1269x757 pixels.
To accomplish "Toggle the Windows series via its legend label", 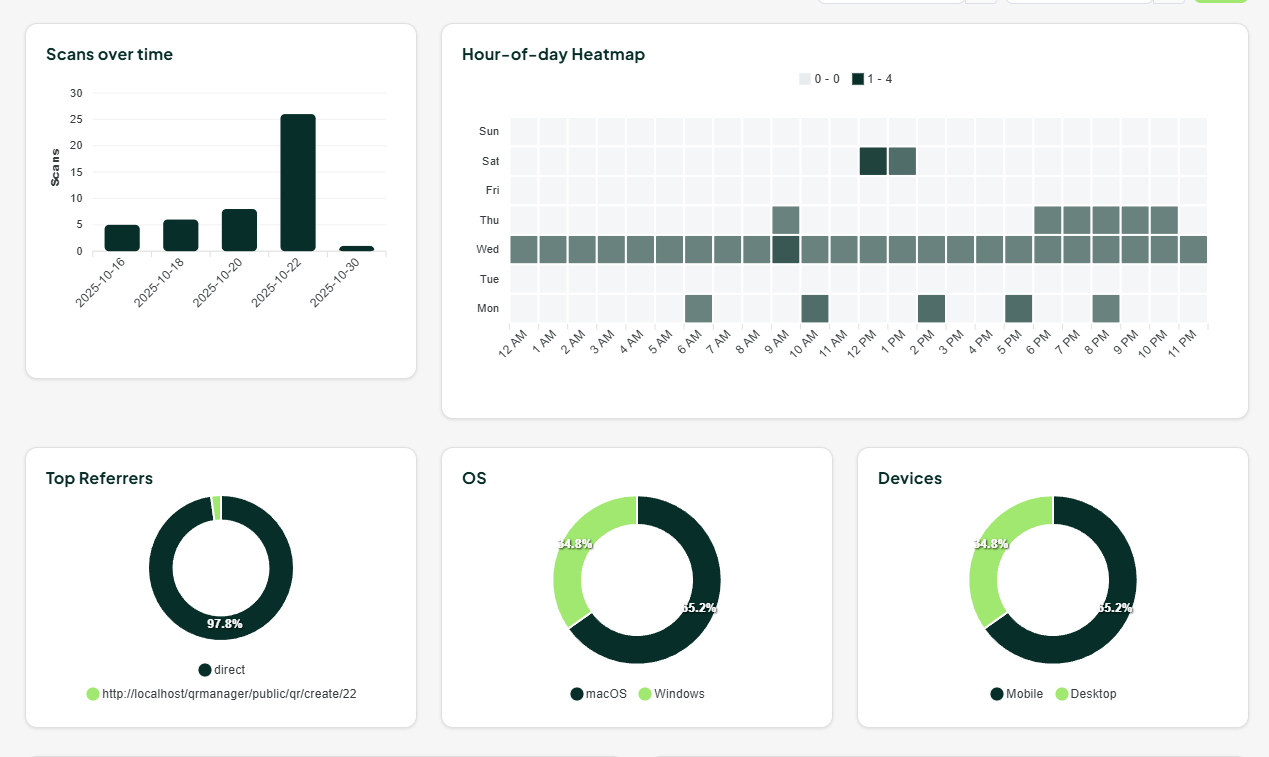I will pos(678,693).
